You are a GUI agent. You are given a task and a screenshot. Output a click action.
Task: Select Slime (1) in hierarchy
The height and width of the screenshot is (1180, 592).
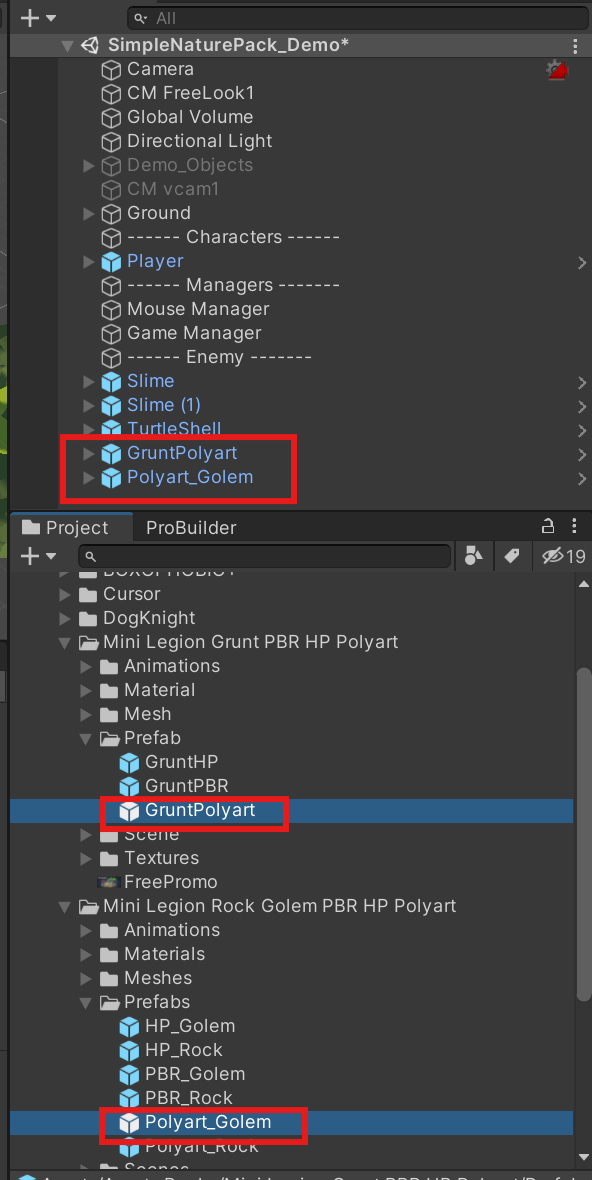click(163, 405)
